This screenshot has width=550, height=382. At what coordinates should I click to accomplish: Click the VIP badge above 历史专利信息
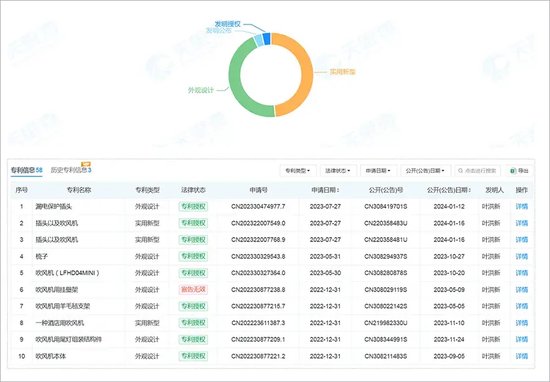86,164
